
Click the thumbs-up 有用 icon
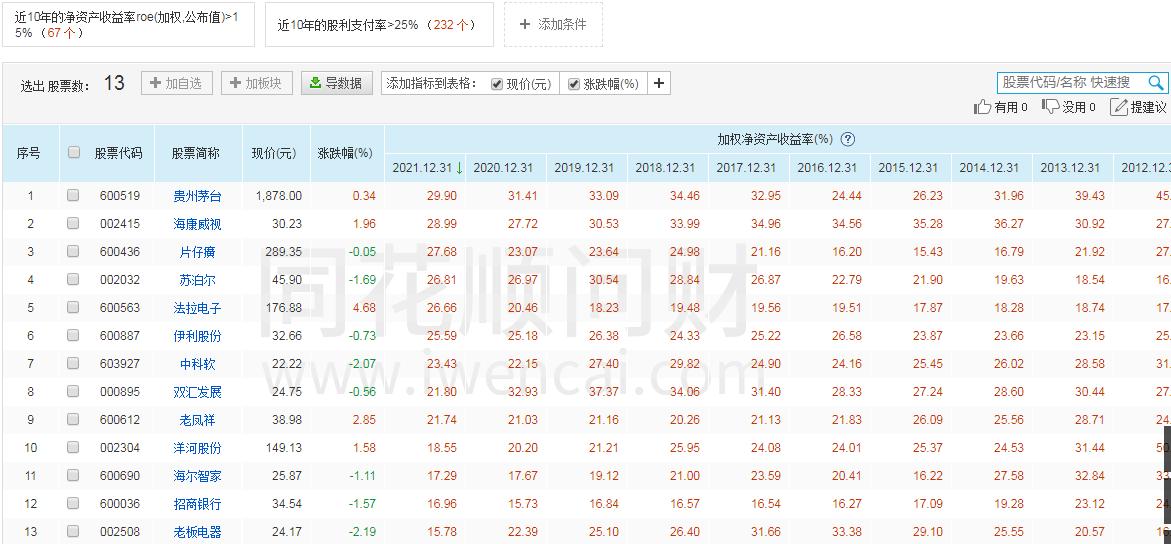(x=983, y=107)
